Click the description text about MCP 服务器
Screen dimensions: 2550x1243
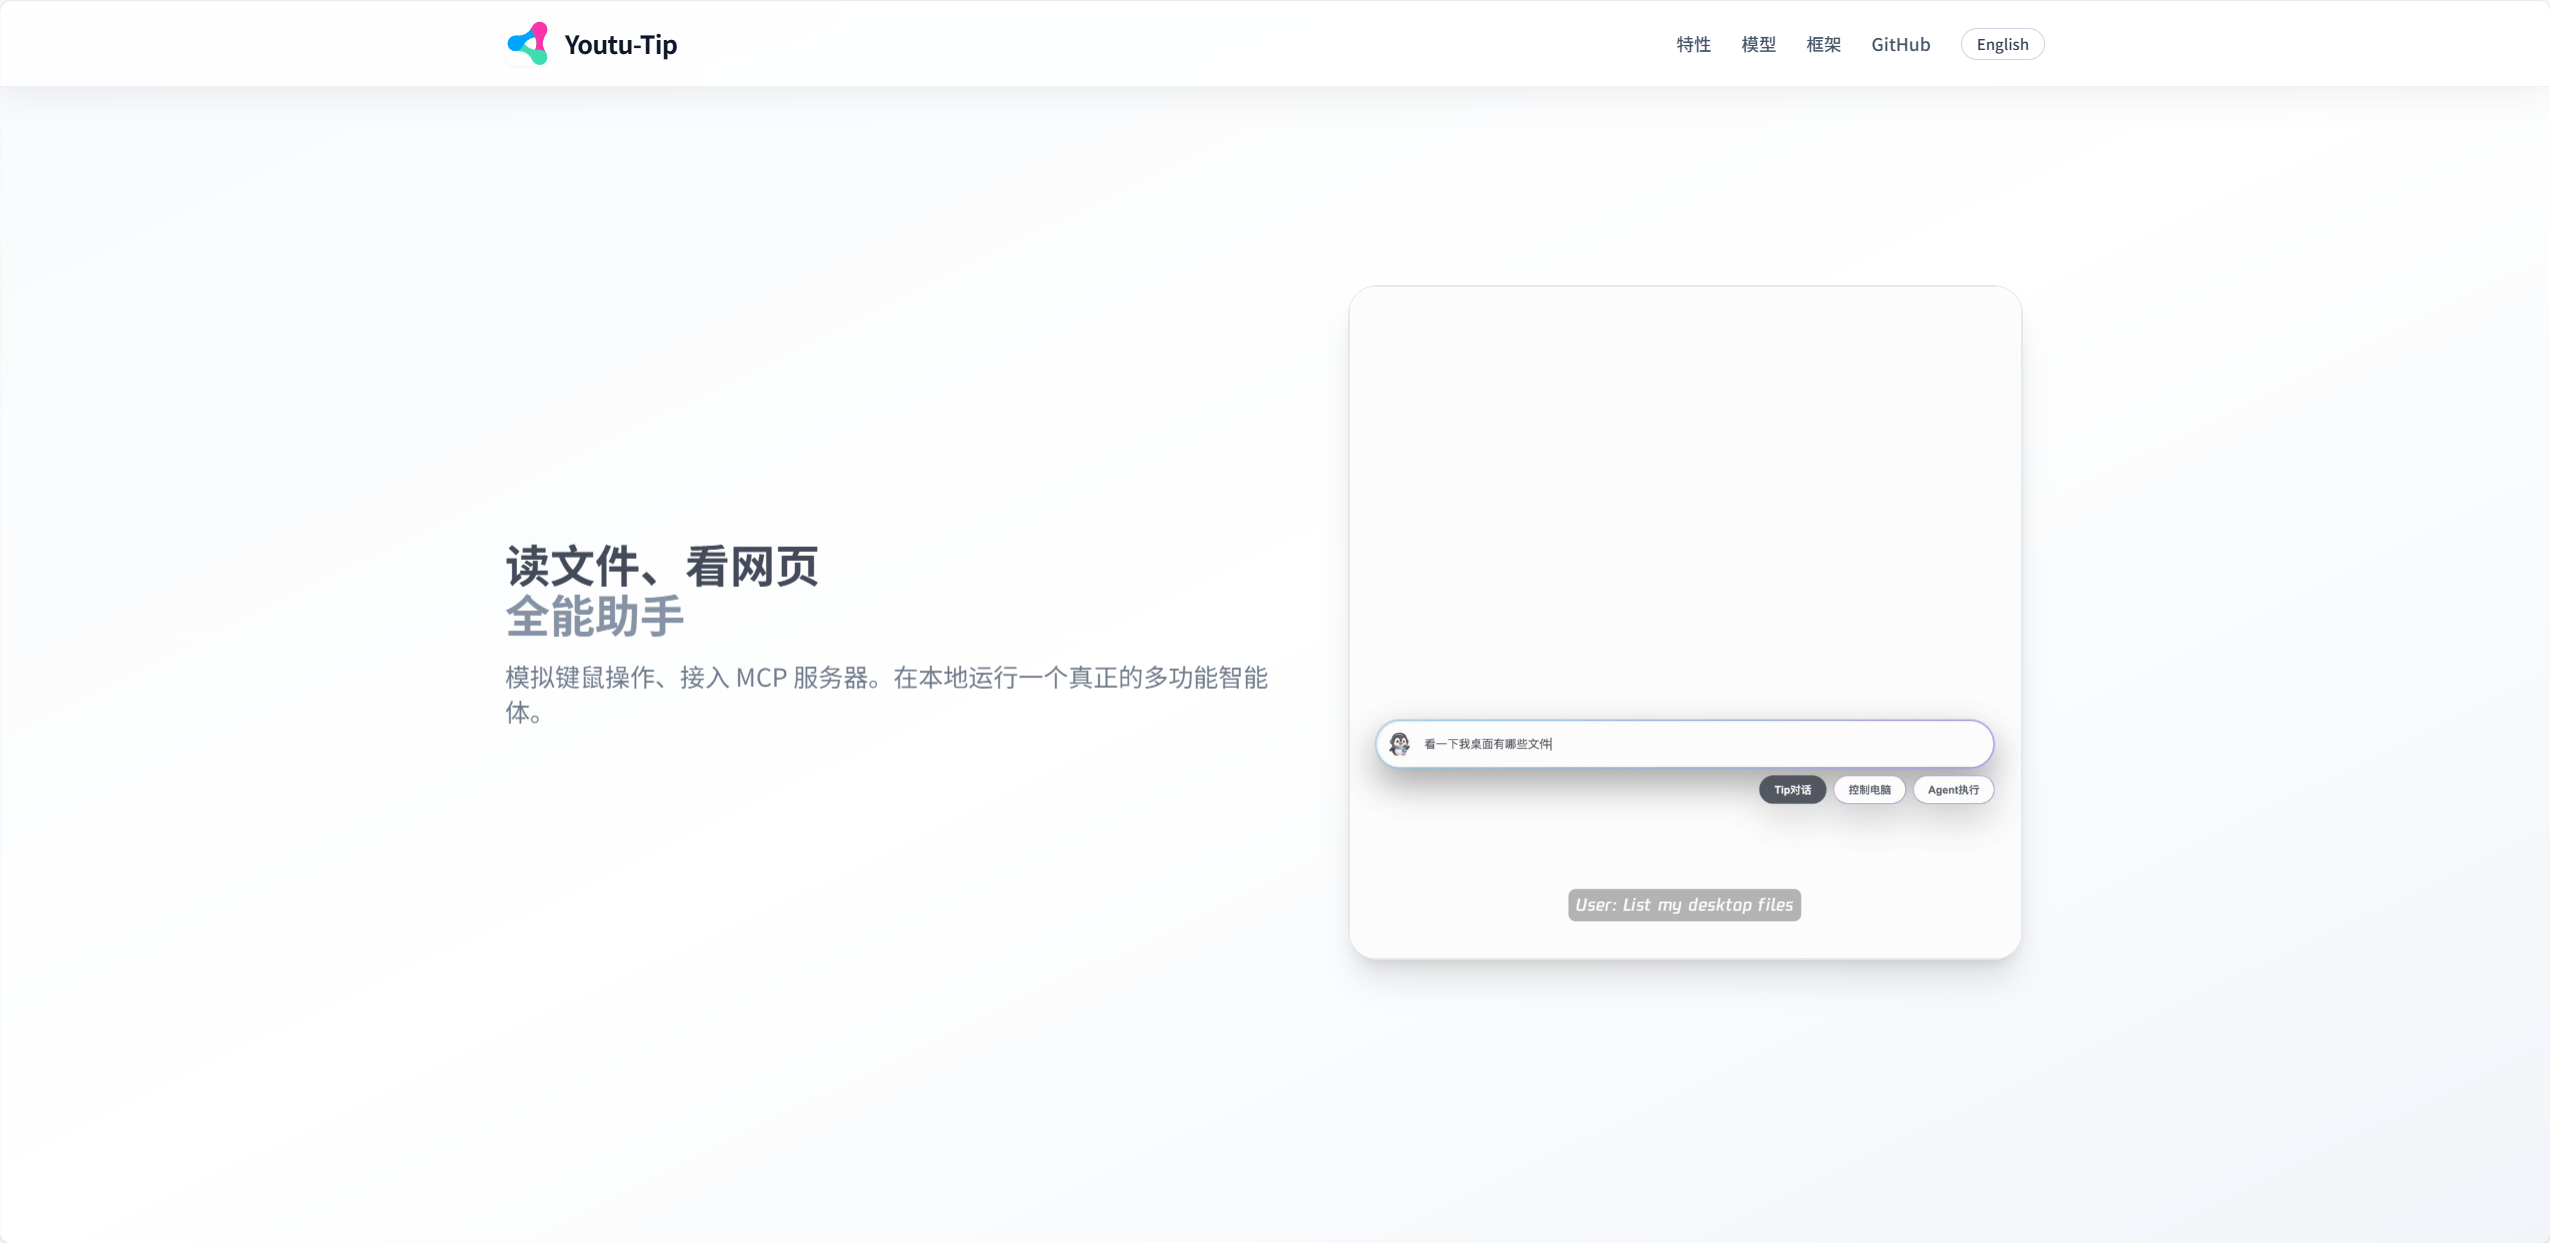click(886, 694)
